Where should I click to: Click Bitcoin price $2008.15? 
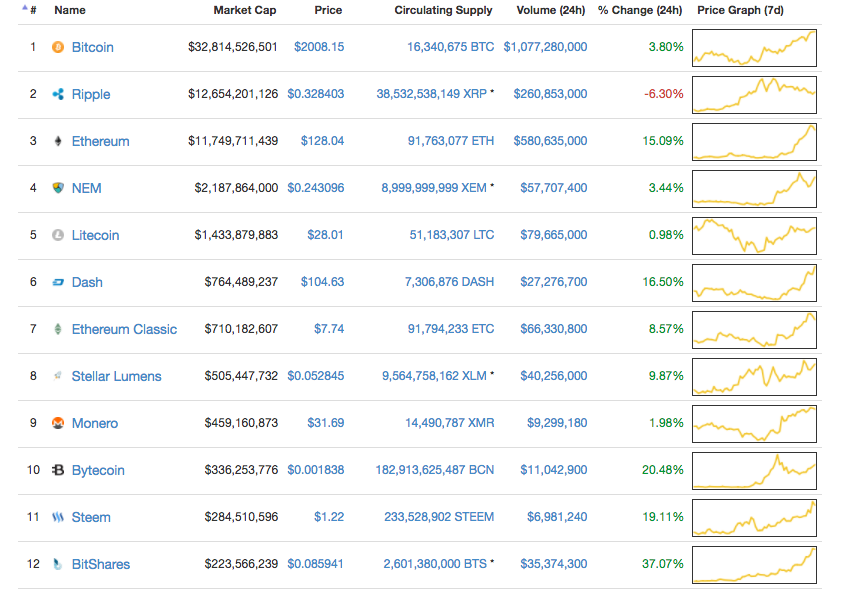pos(319,47)
